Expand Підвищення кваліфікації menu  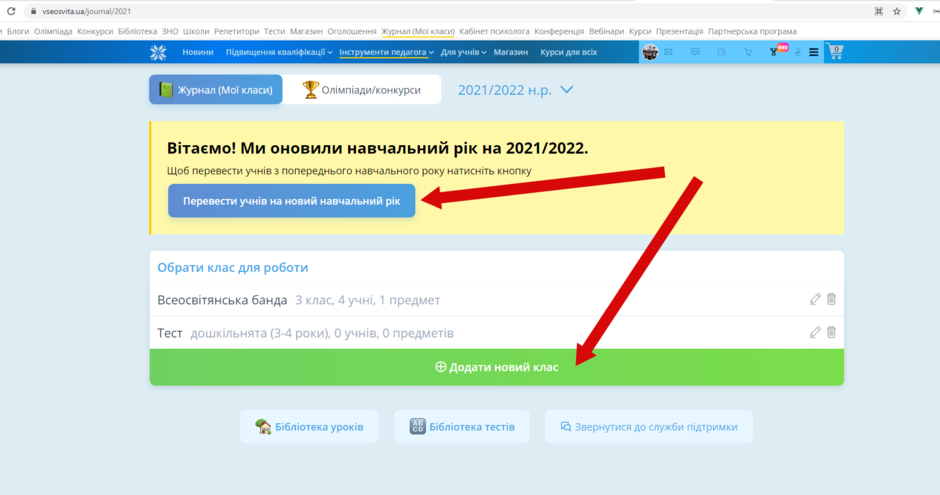279,52
